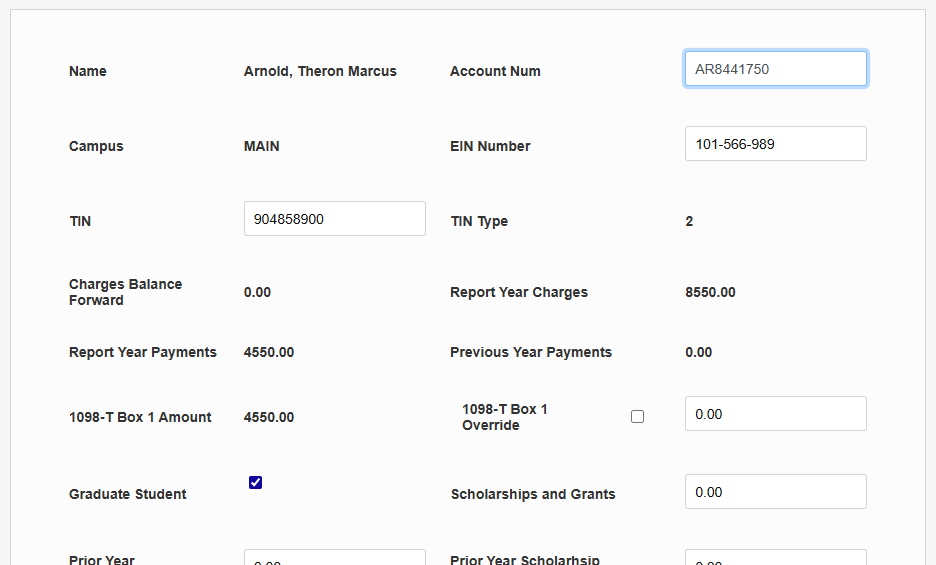936x565 pixels.
Task: Click the Previous Year Payments amount
Action: [698, 352]
